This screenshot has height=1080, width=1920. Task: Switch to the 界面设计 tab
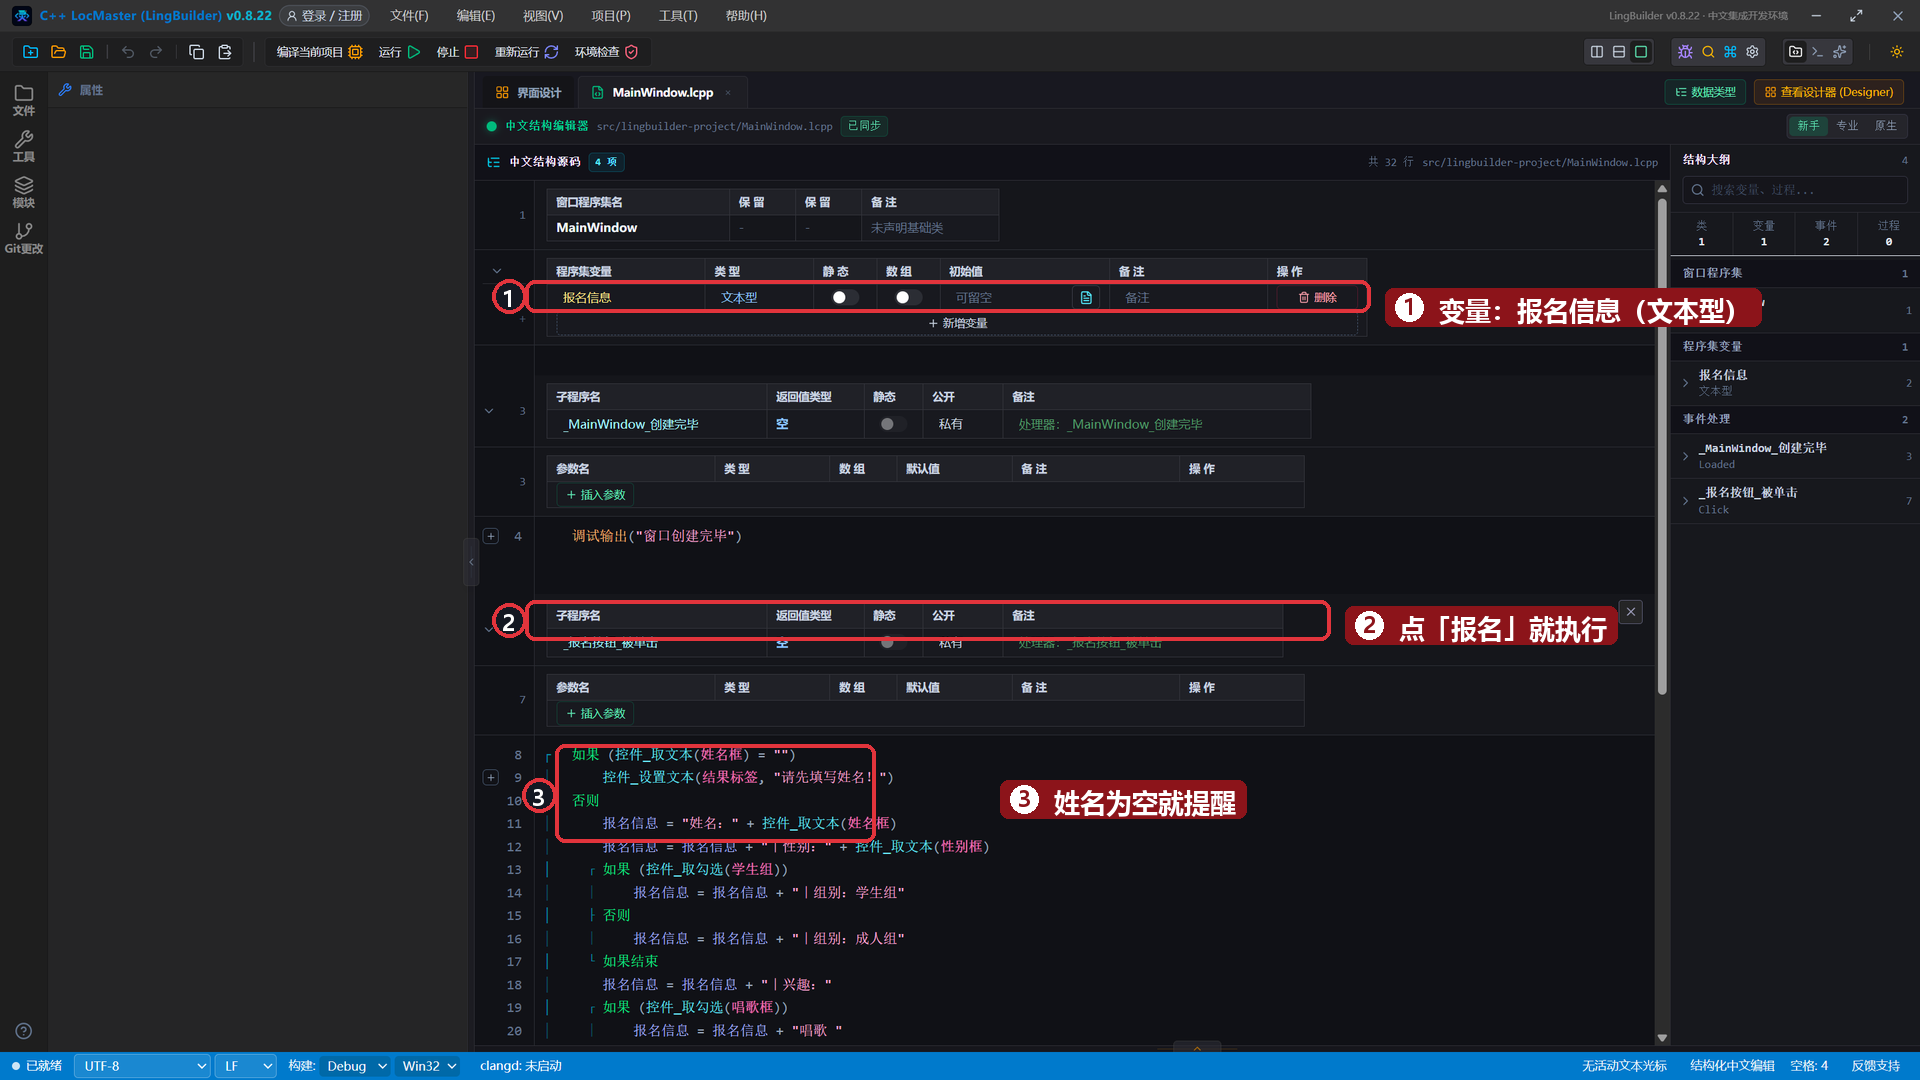coord(528,92)
